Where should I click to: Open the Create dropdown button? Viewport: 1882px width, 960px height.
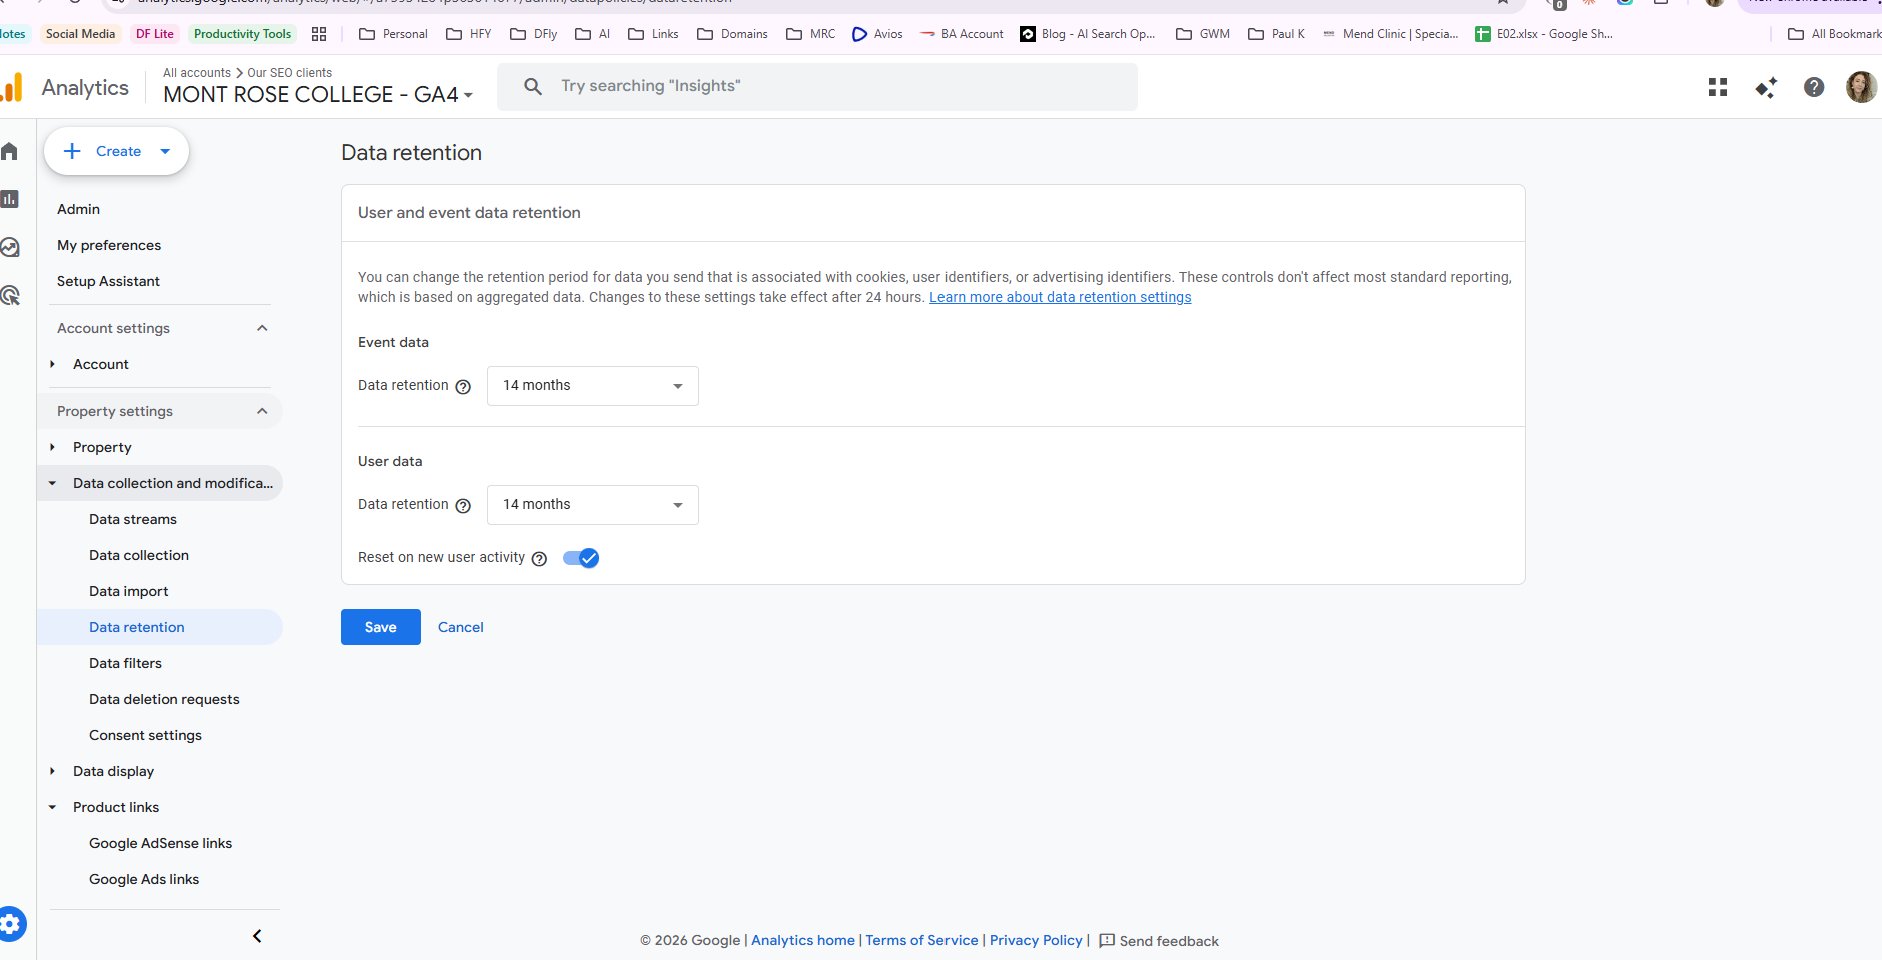click(x=117, y=151)
